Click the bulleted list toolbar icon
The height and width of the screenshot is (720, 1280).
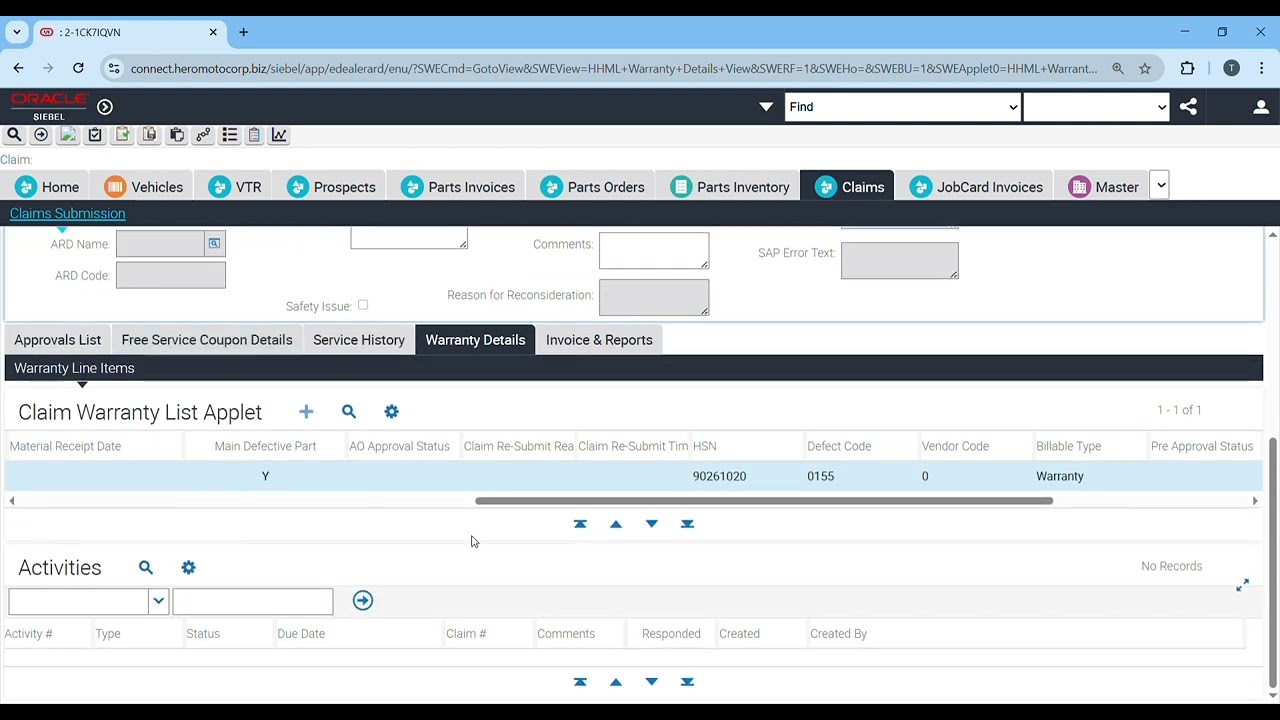click(229, 135)
